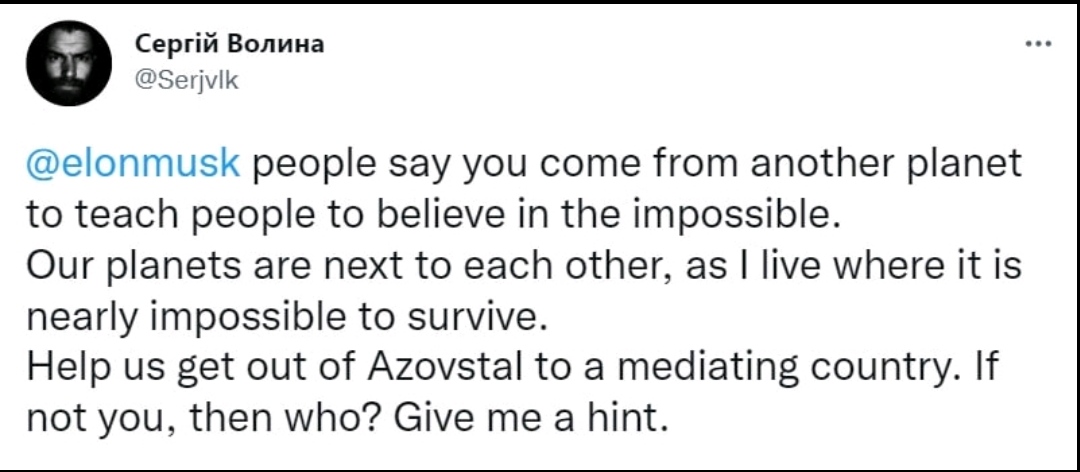Open the three-dot more options menu
Viewport: 1080px width, 472px height.
pos(1038,46)
